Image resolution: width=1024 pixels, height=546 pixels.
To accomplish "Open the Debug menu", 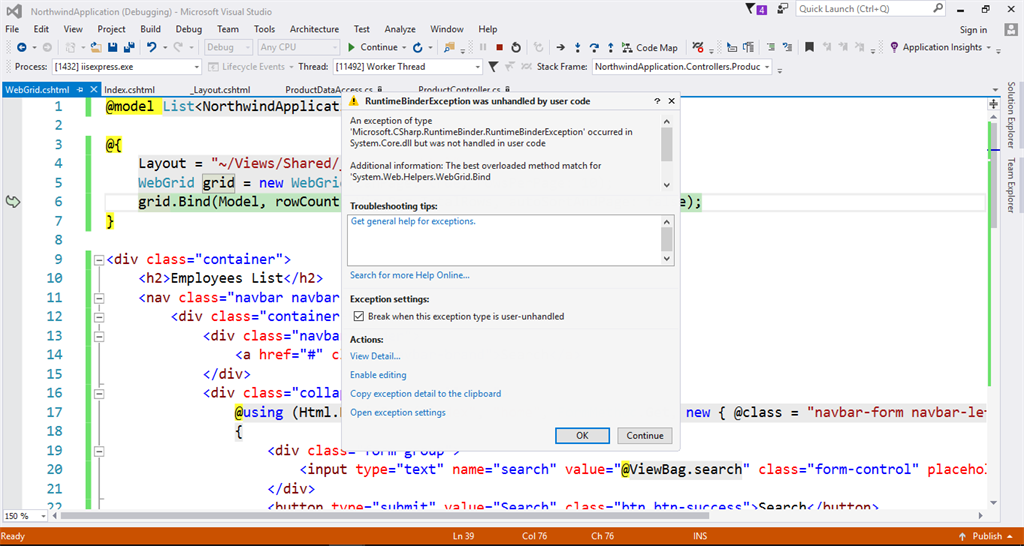I will 189,29.
